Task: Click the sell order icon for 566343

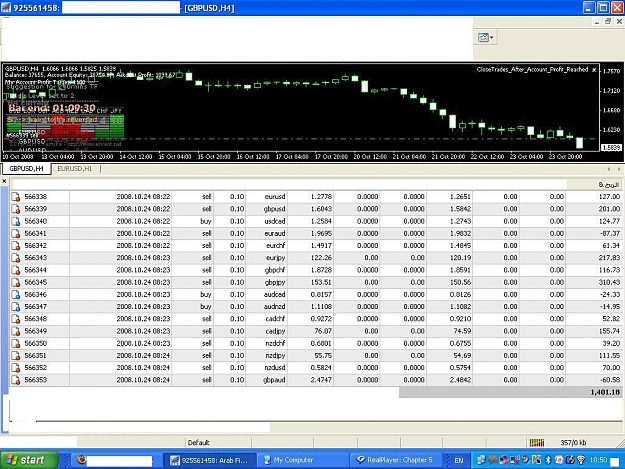Action: click(x=16, y=258)
